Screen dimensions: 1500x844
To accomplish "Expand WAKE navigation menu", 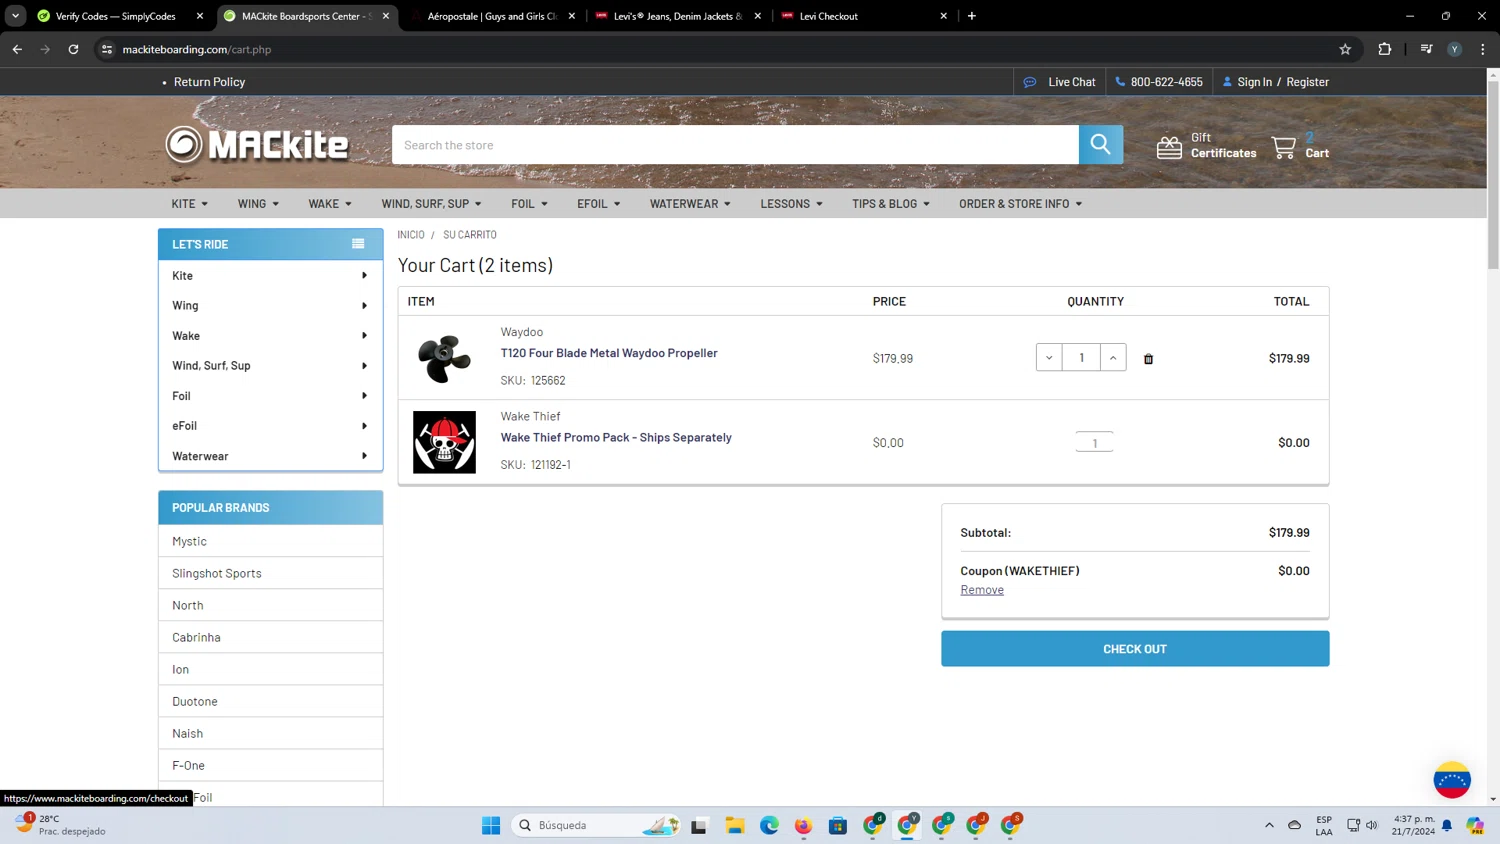I will (329, 204).
